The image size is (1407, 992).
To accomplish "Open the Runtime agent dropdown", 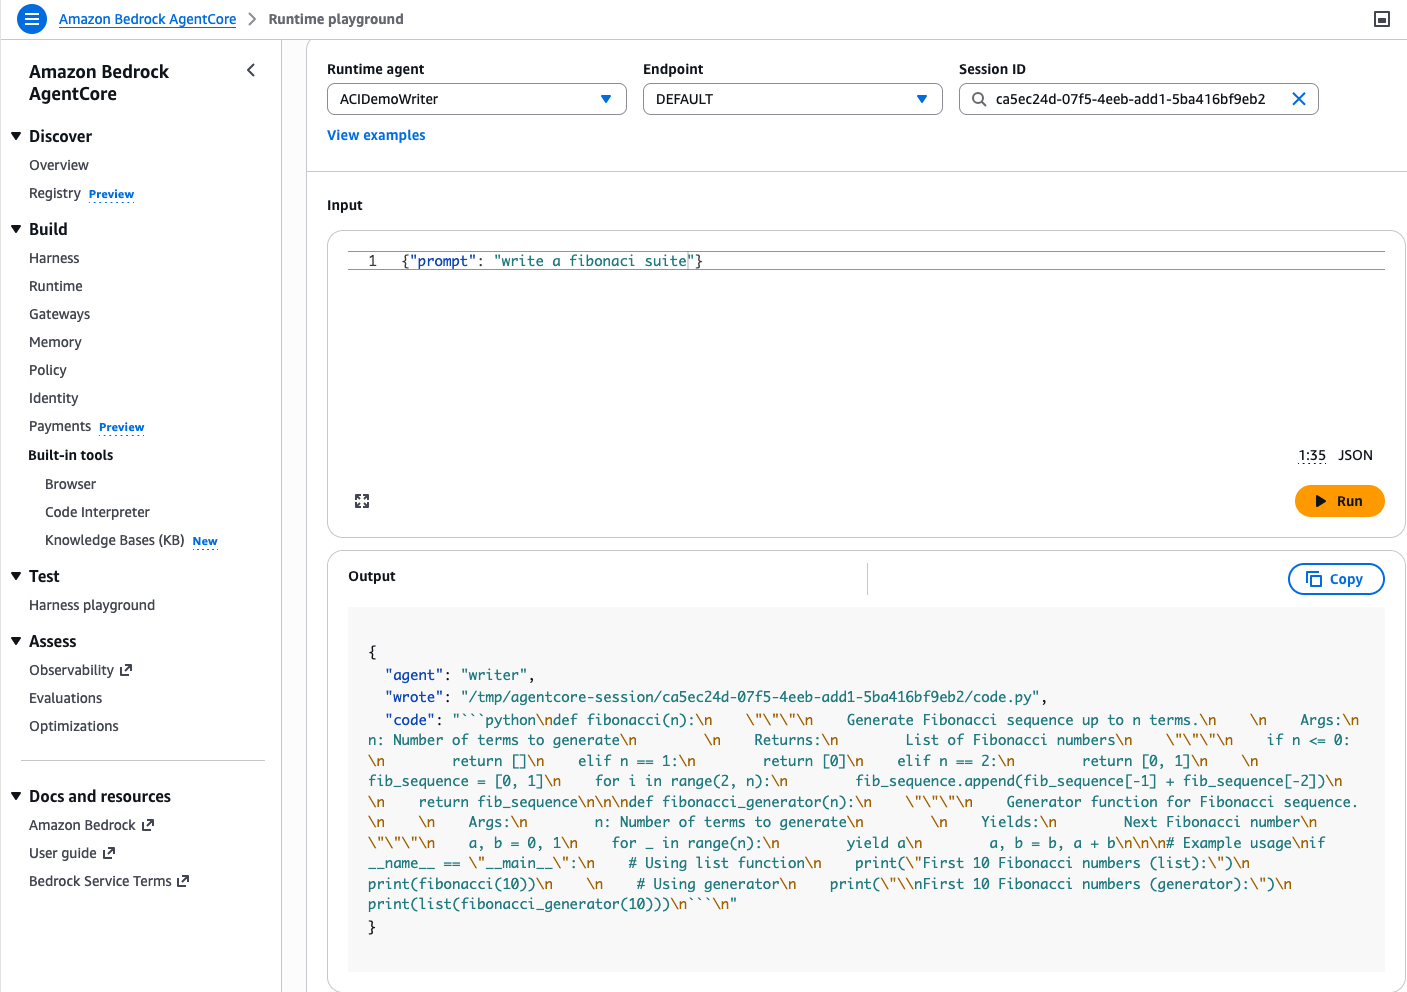I will pyautogui.click(x=477, y=99).
